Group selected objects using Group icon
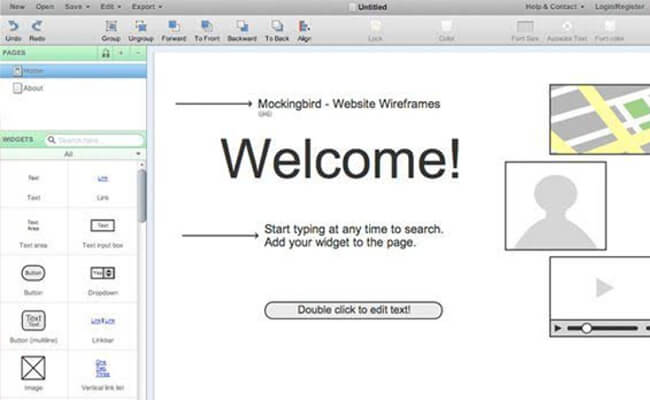 click(111, 26)
